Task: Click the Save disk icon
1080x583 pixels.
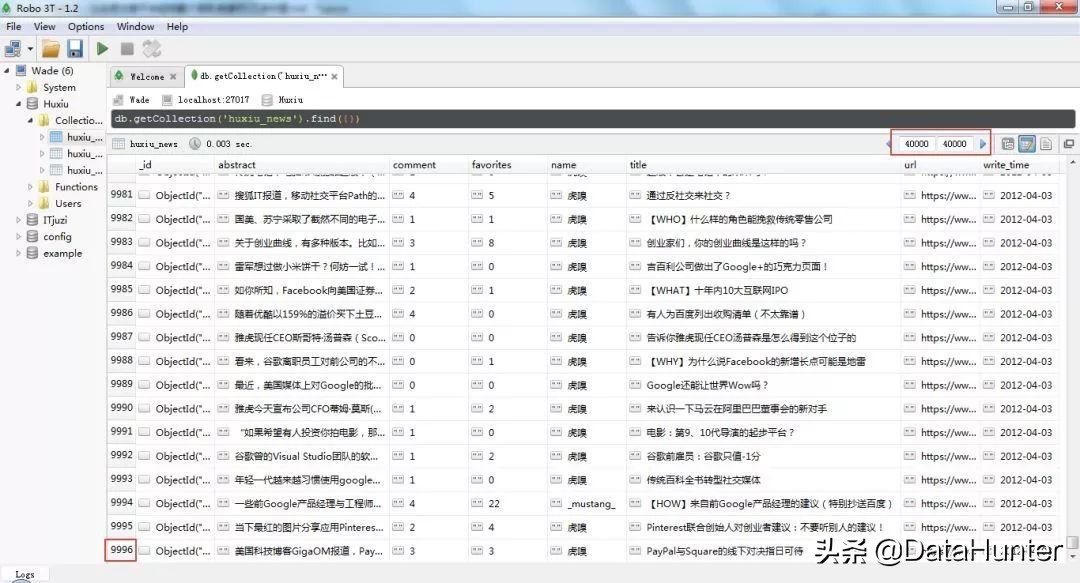Action: click(75, 48)
